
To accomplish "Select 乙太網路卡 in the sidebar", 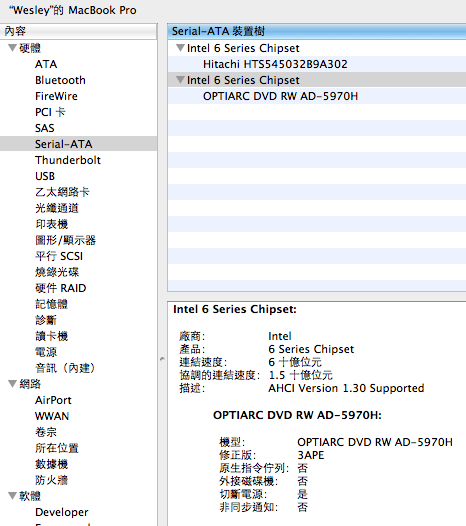I will [62, 192].
